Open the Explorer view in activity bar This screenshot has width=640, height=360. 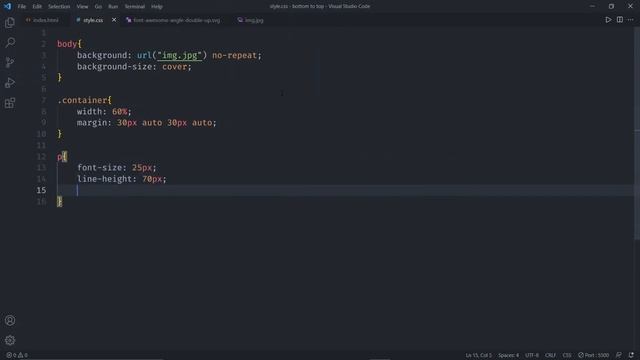point(10,22)
